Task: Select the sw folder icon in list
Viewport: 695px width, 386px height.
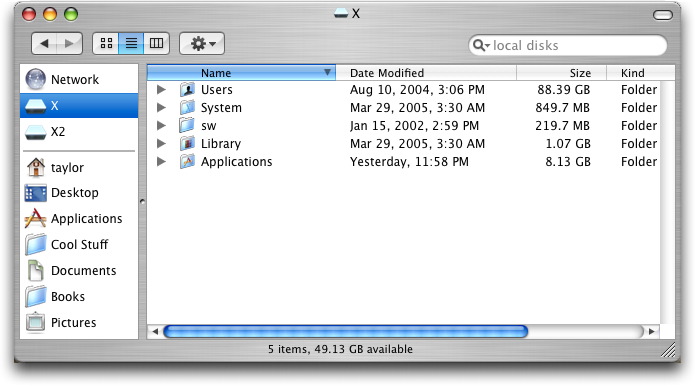Action: tap(187, 125)
